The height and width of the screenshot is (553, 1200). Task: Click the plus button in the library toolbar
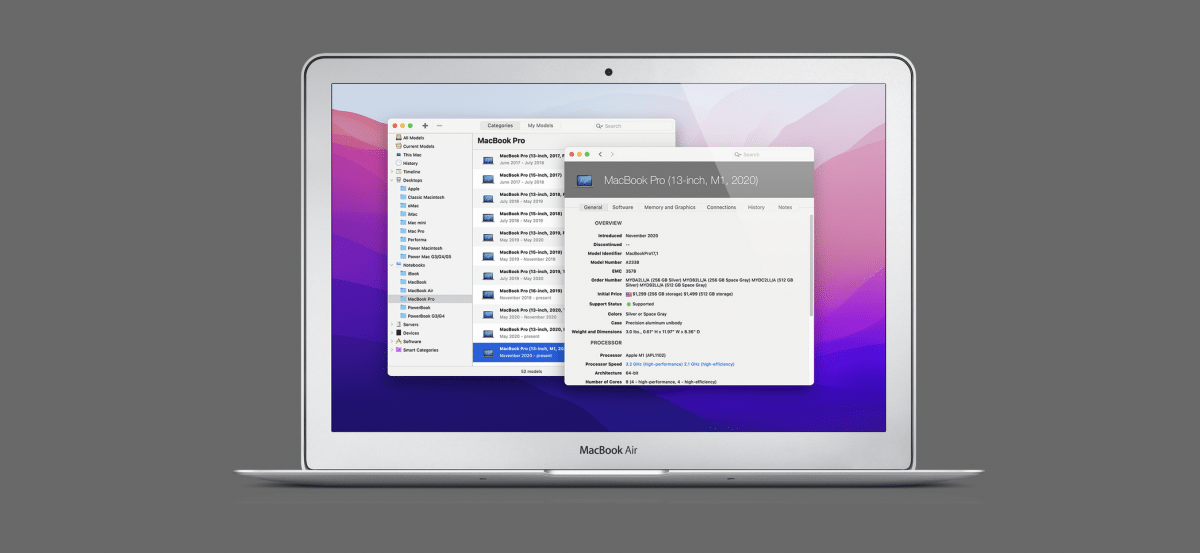tap(425, 126)
